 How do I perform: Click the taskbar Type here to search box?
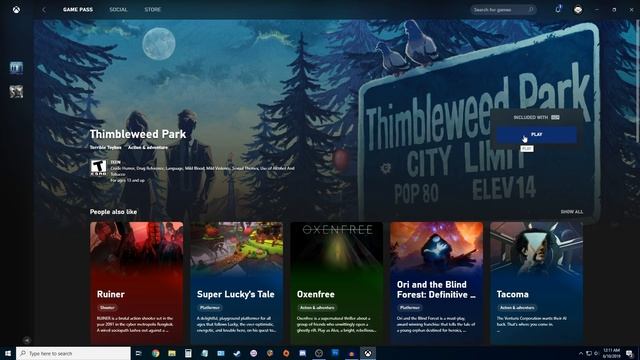click(73, 353)
